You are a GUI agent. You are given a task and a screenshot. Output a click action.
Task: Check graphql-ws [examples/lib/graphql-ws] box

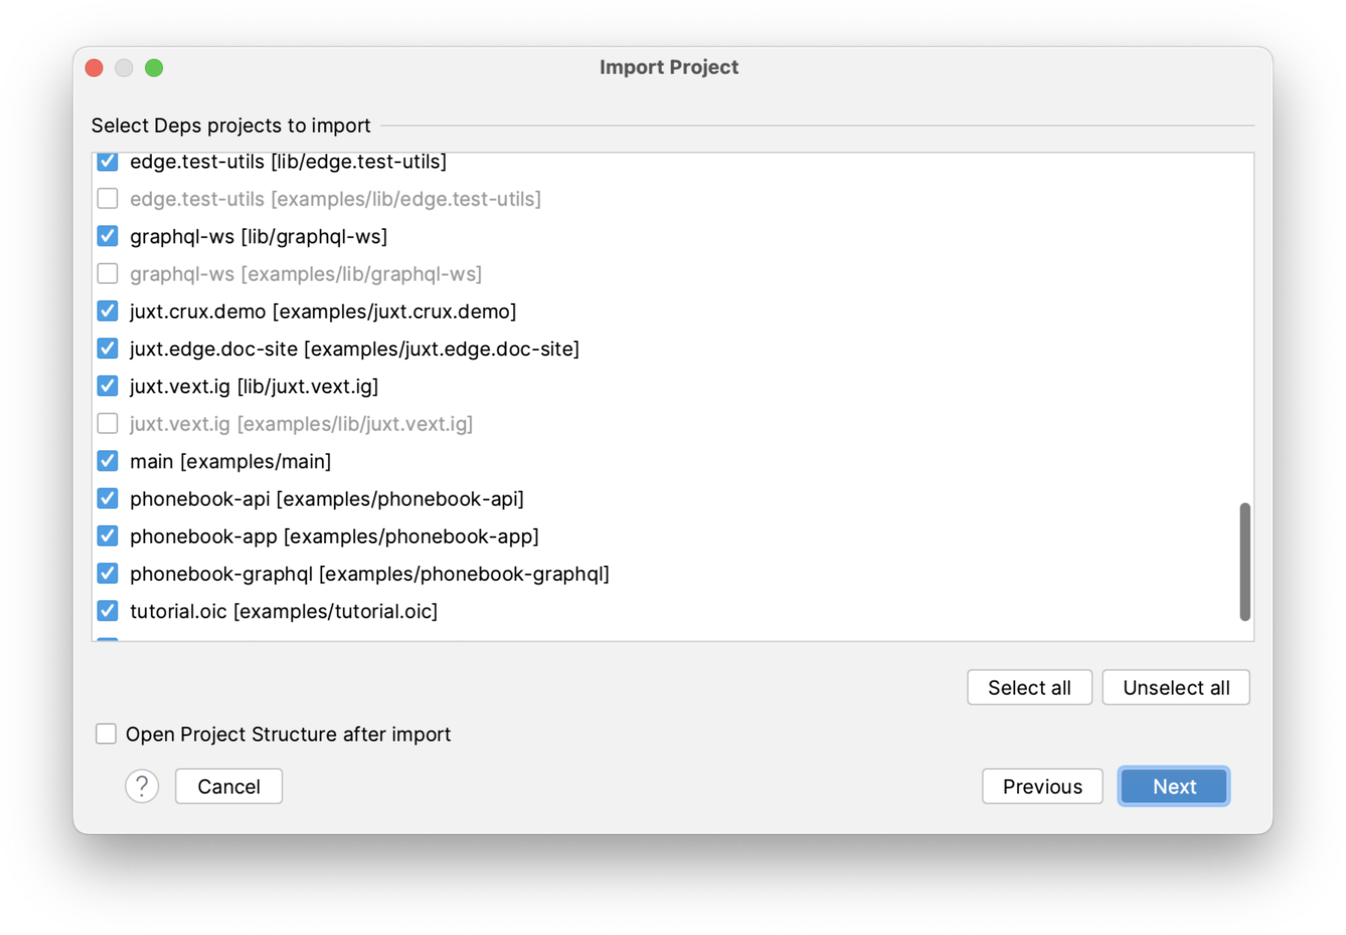point(108,274)
